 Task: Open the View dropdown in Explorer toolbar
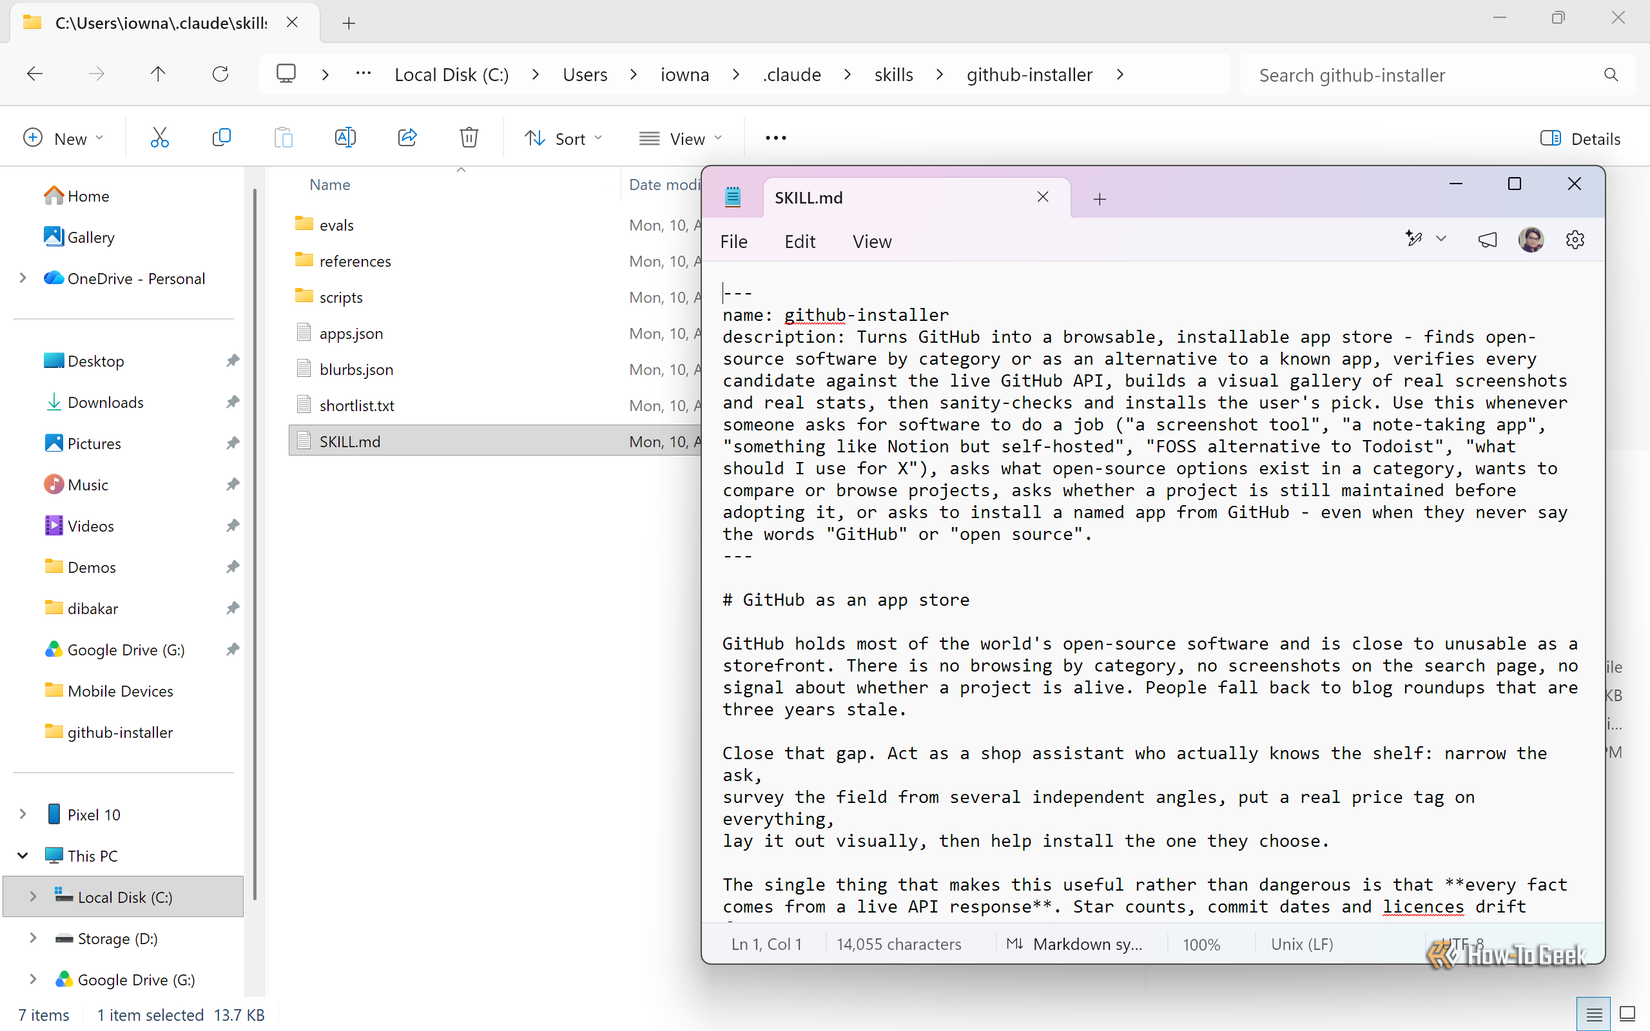(680, 138)
